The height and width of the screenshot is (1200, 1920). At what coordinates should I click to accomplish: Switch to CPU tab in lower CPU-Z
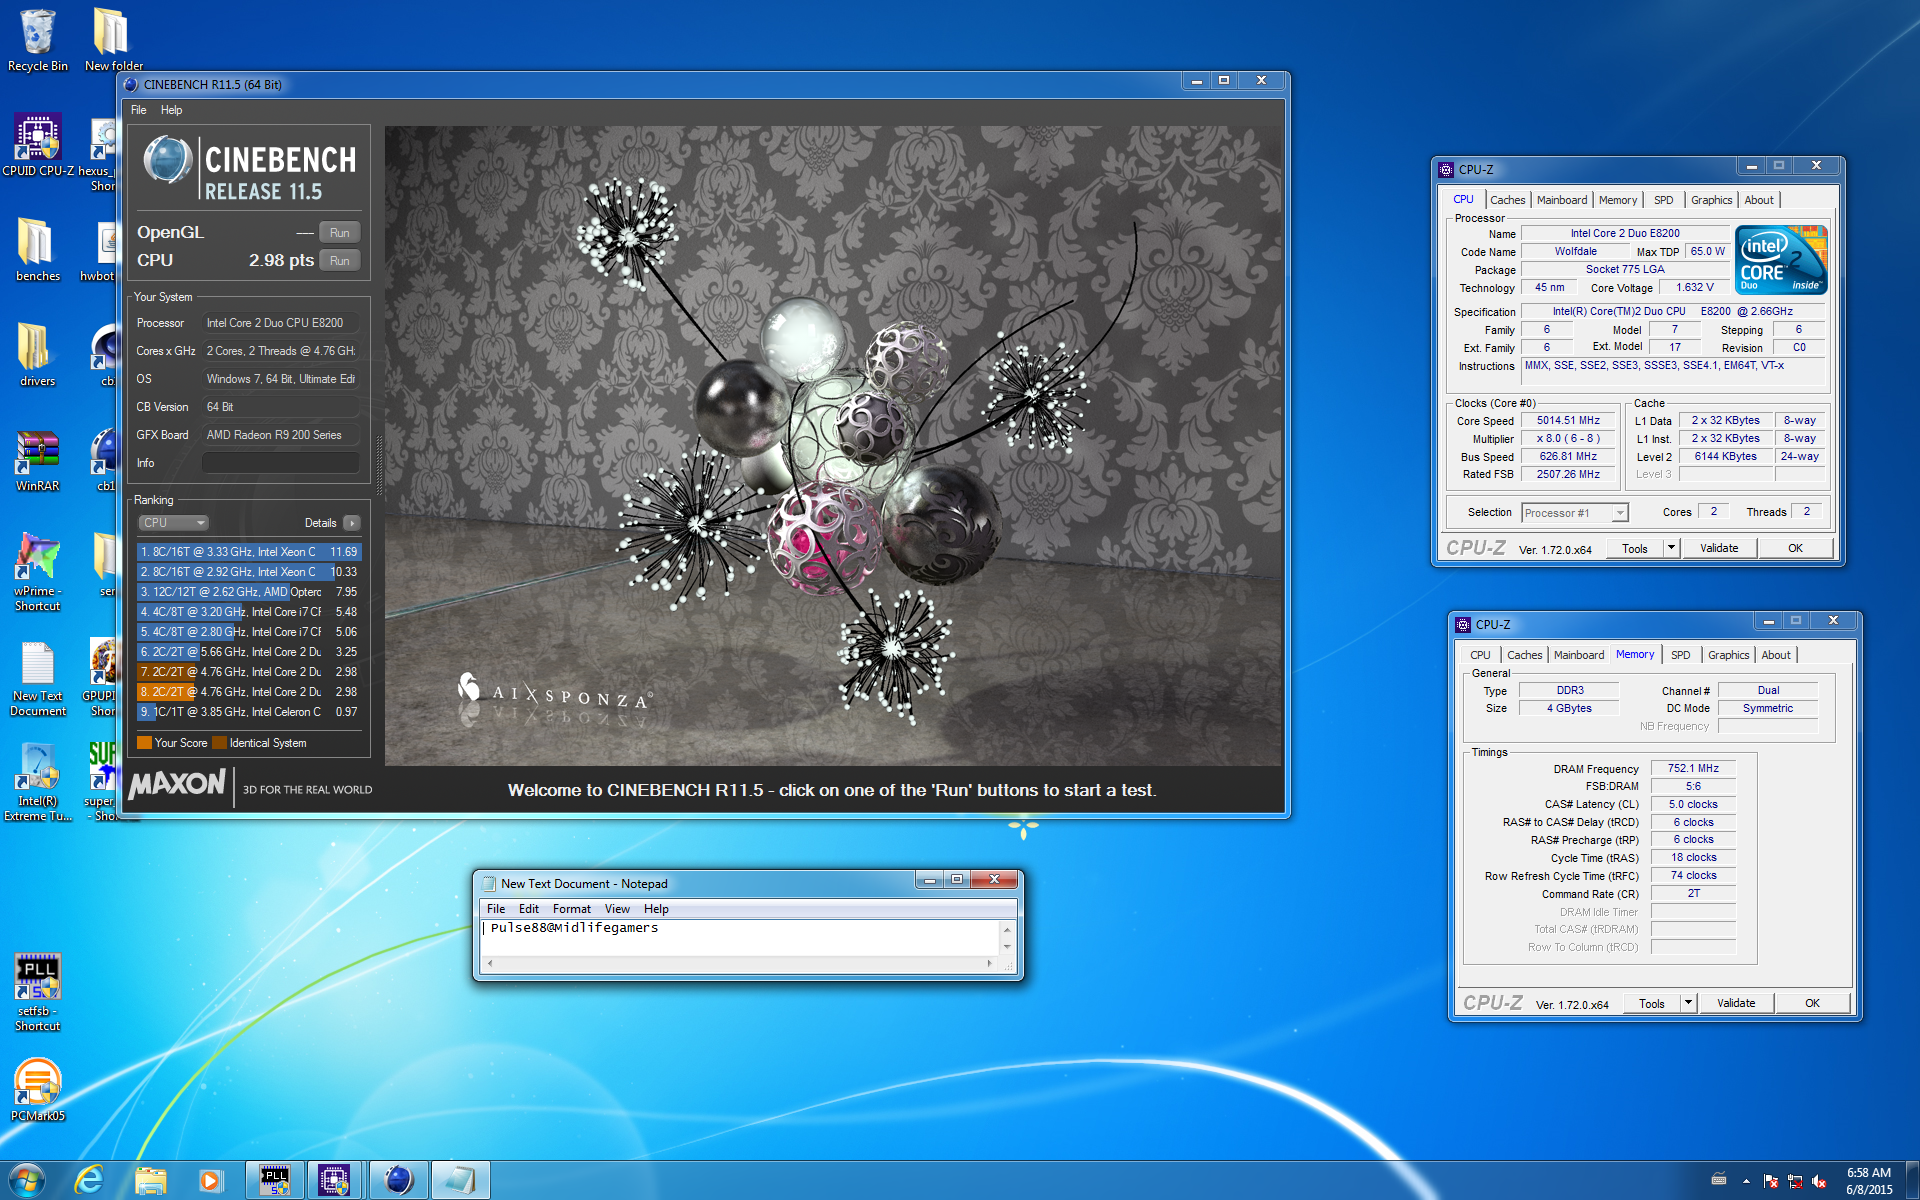[x=1480, y=655]
